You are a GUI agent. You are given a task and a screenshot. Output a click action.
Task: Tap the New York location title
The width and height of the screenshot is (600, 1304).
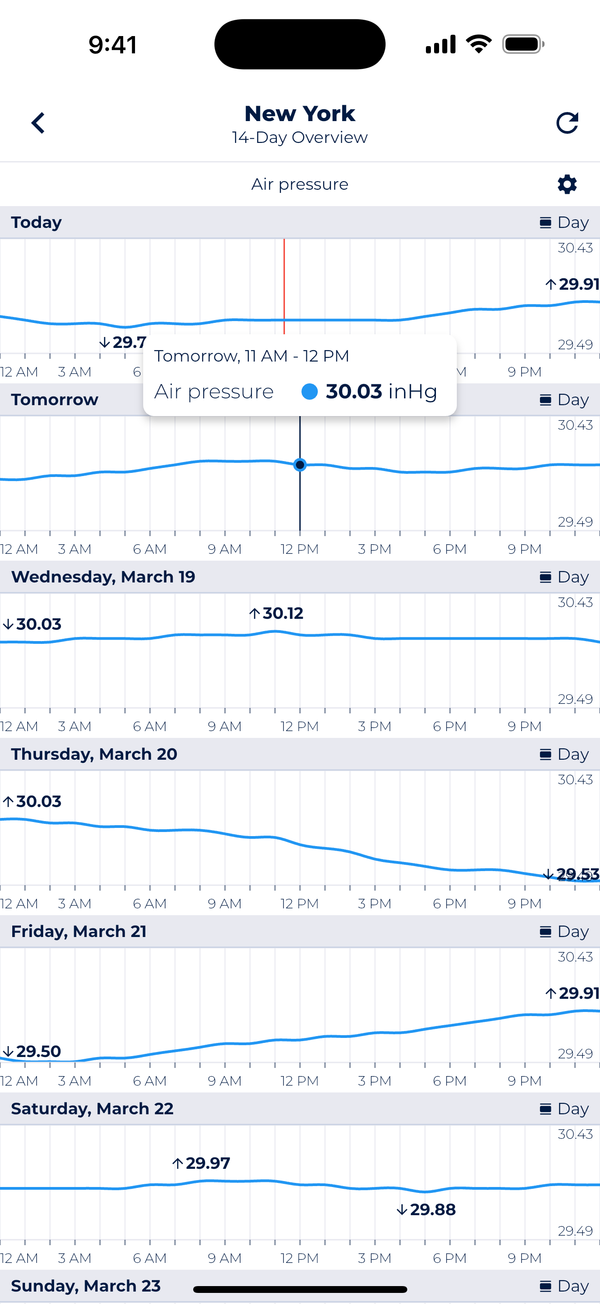tap(300, 113)
